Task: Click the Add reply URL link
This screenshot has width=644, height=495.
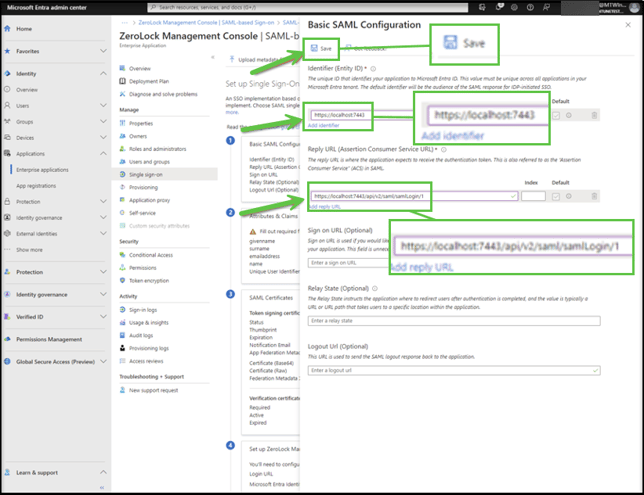Action: [x=324, y=207]
